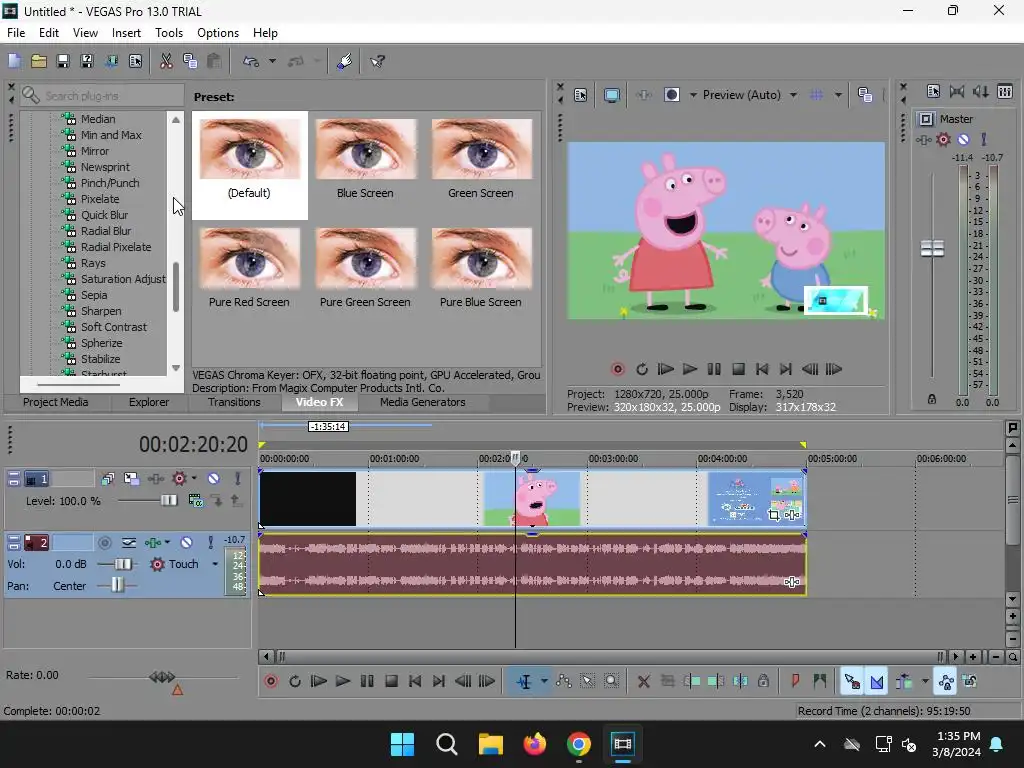Switch to the Transitions tab
This screenshot has height=768, width=1024.
point(234,402)
